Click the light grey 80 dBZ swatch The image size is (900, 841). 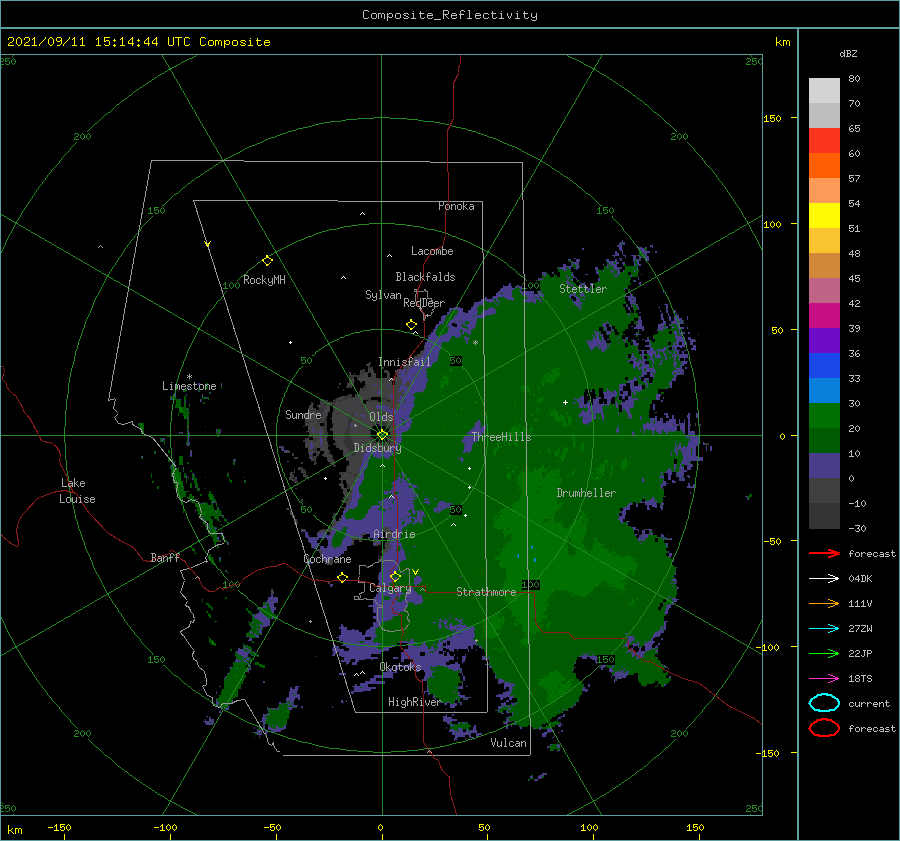point(824,90)
